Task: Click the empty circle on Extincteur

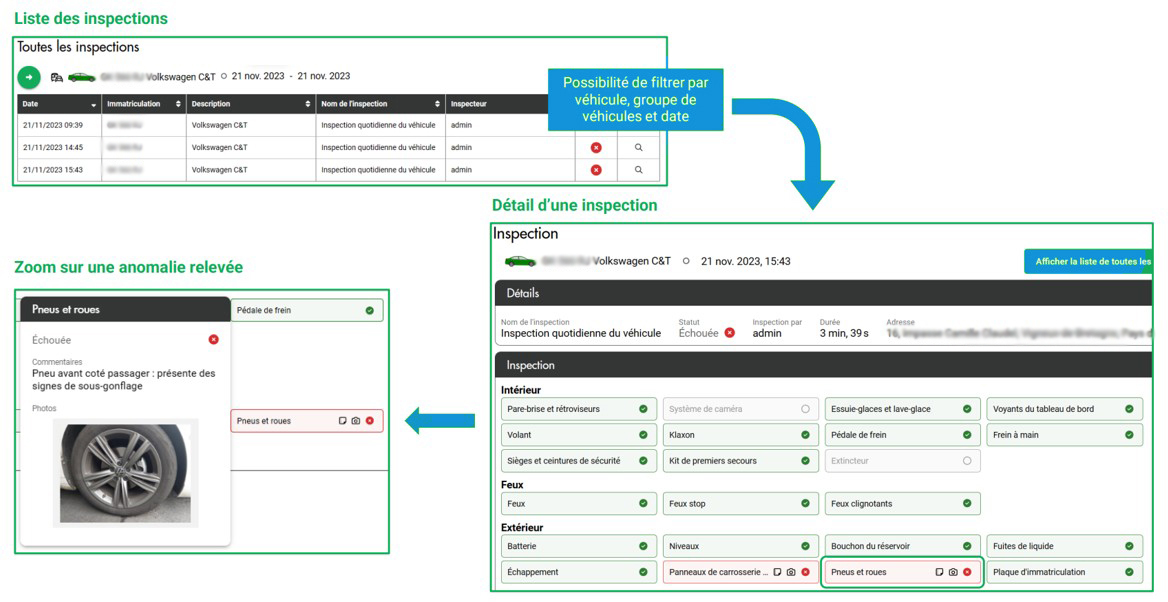Action: pyautogui.click(x=967, y=461)
